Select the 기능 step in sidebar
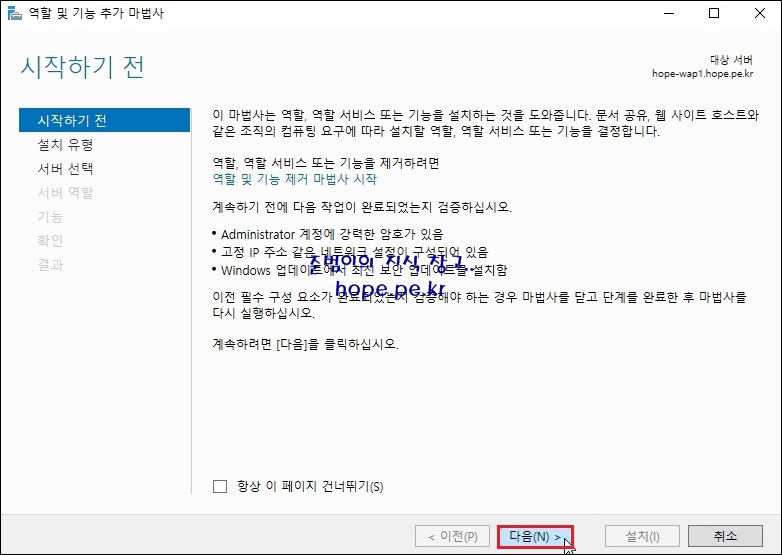The height and width of the screenshot is (555, 782). [50, 216]
